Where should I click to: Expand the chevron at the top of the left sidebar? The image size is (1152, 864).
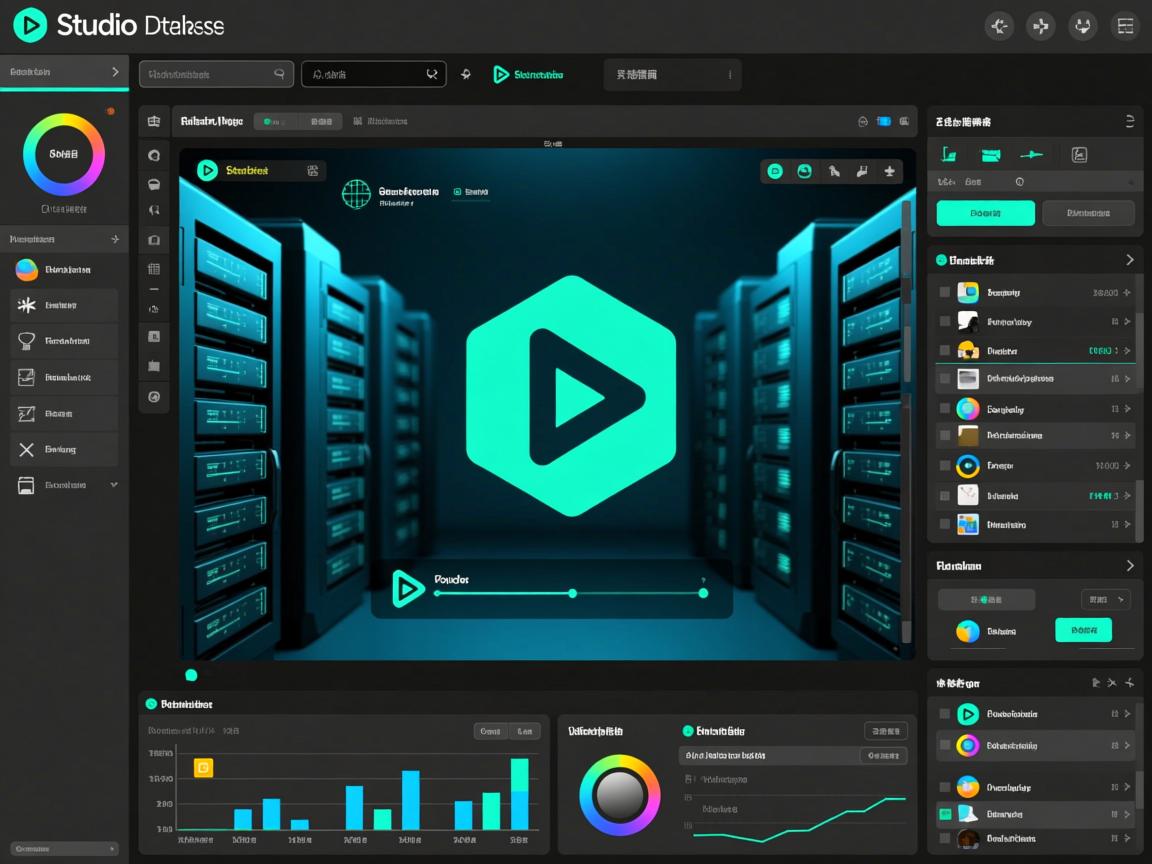point(115,72)
